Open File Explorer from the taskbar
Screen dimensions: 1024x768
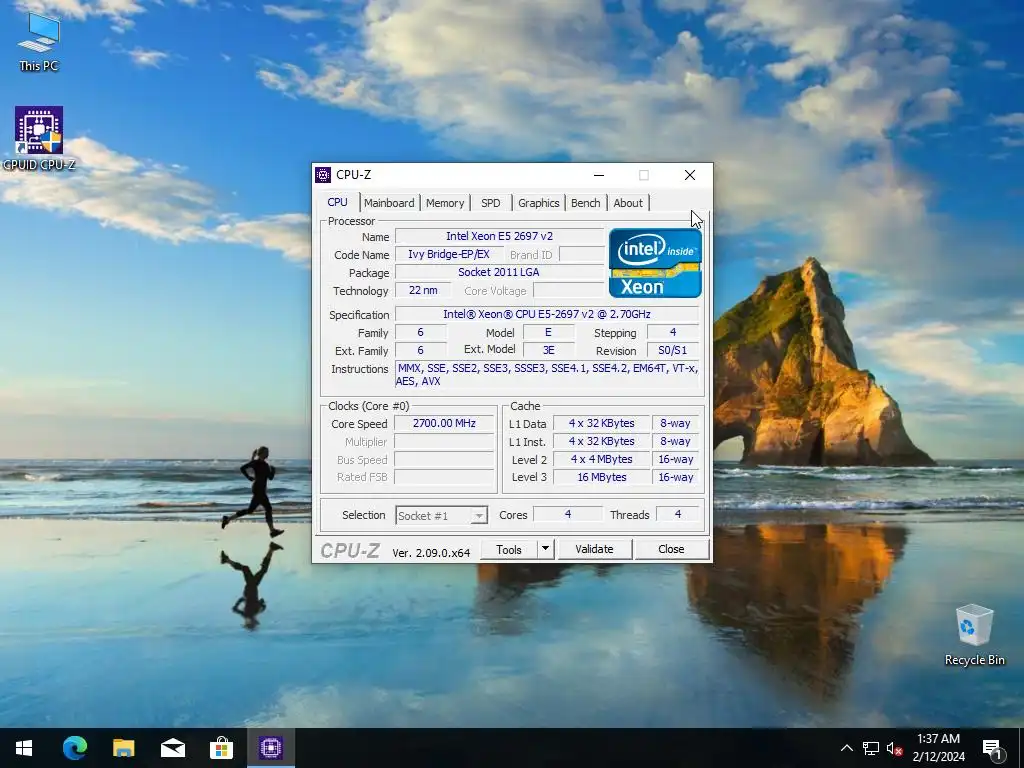pos(123,748)
